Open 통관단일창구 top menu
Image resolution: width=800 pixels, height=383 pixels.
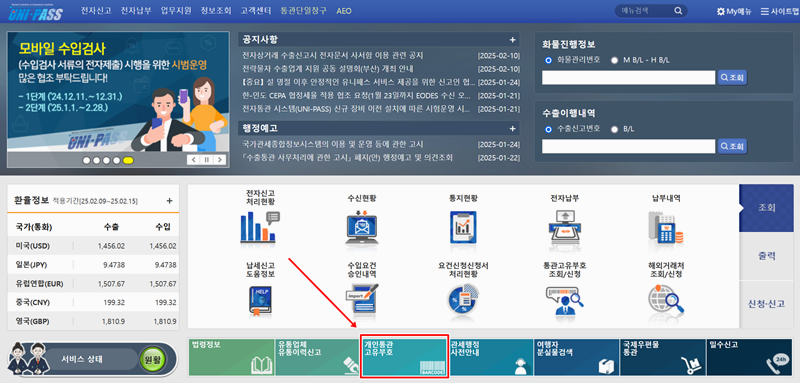click(x=304, y=11)
